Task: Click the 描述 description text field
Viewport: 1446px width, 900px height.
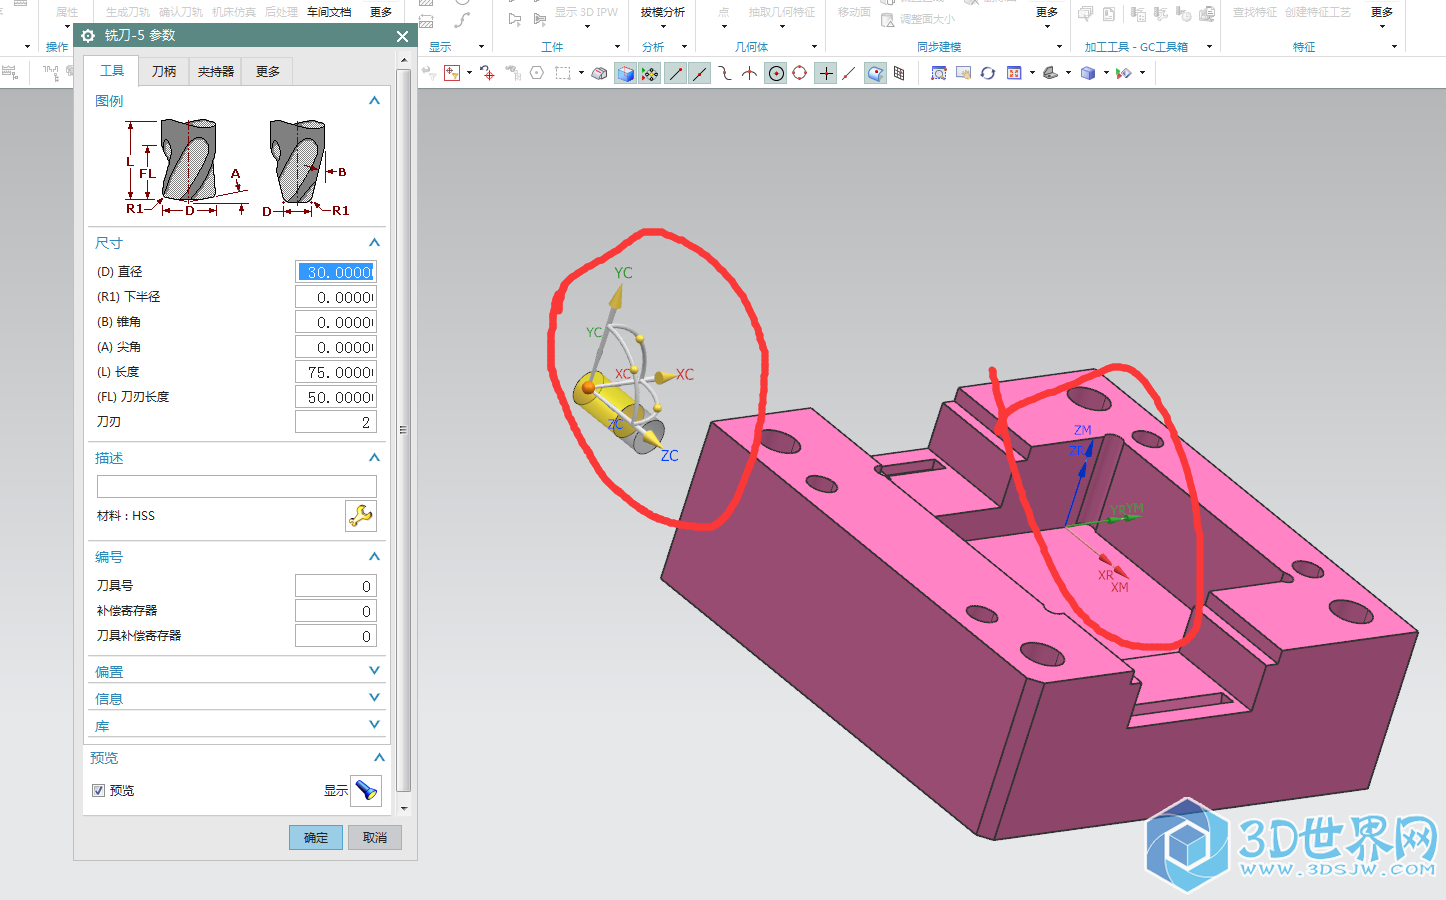Action: pos(237,486)
